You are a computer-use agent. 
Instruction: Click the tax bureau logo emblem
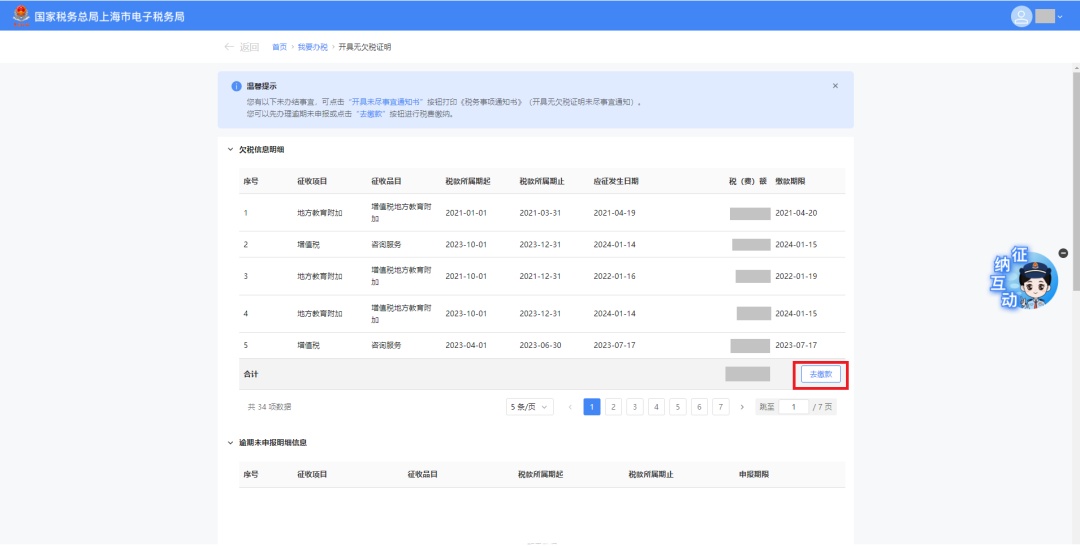(21, 16)
